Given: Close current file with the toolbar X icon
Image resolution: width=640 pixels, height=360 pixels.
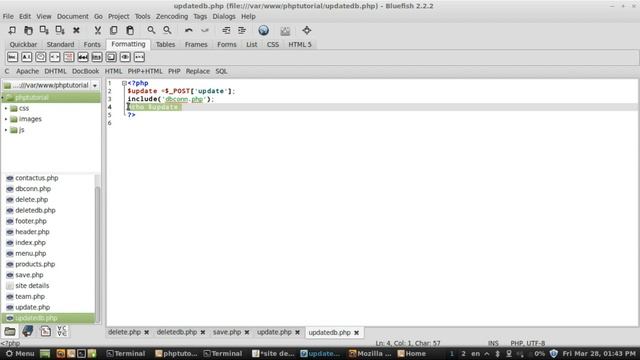Looking at the screenshot, I should tap(76, 30).
